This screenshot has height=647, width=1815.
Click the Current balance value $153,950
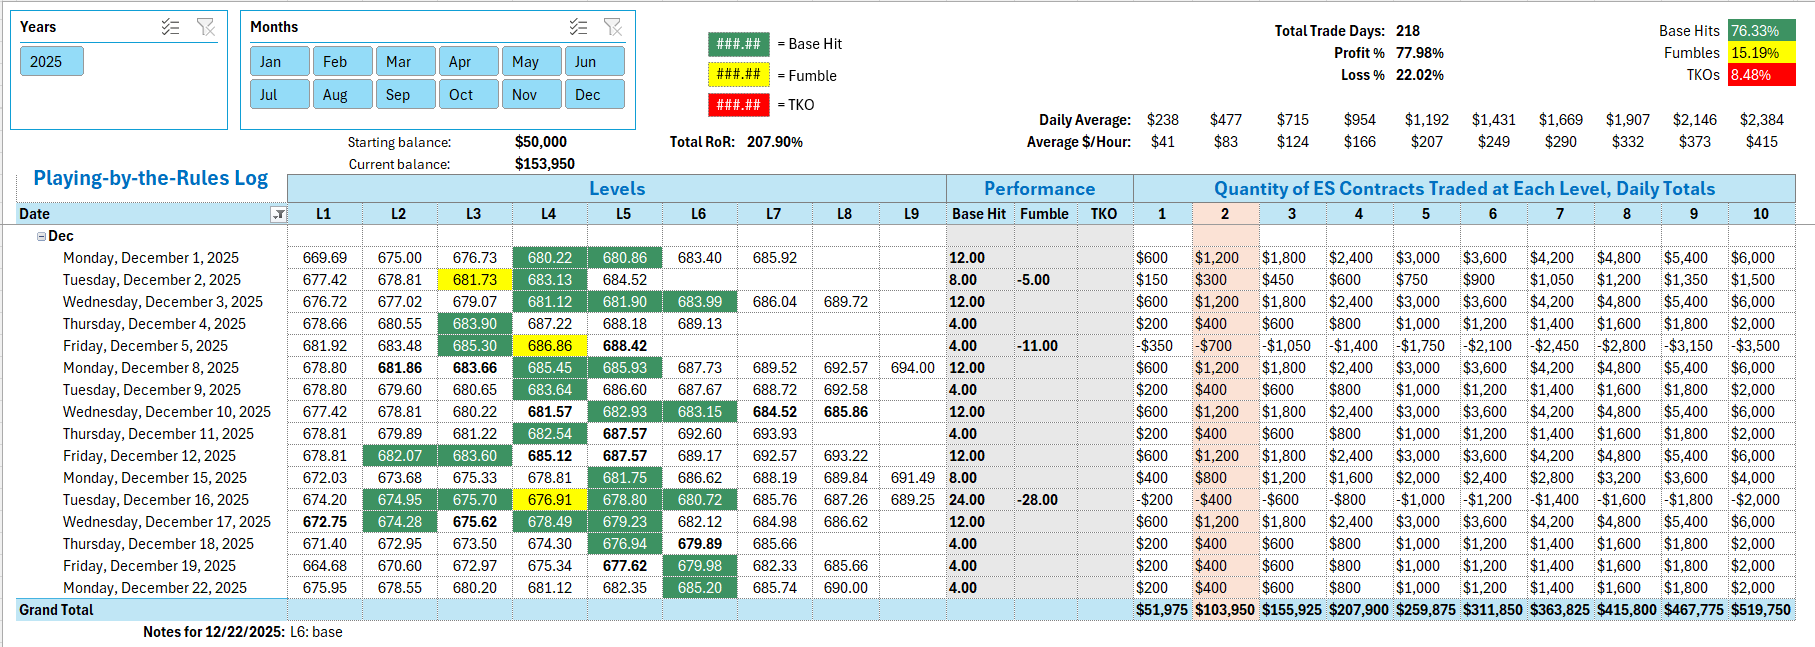click(544, 164)
